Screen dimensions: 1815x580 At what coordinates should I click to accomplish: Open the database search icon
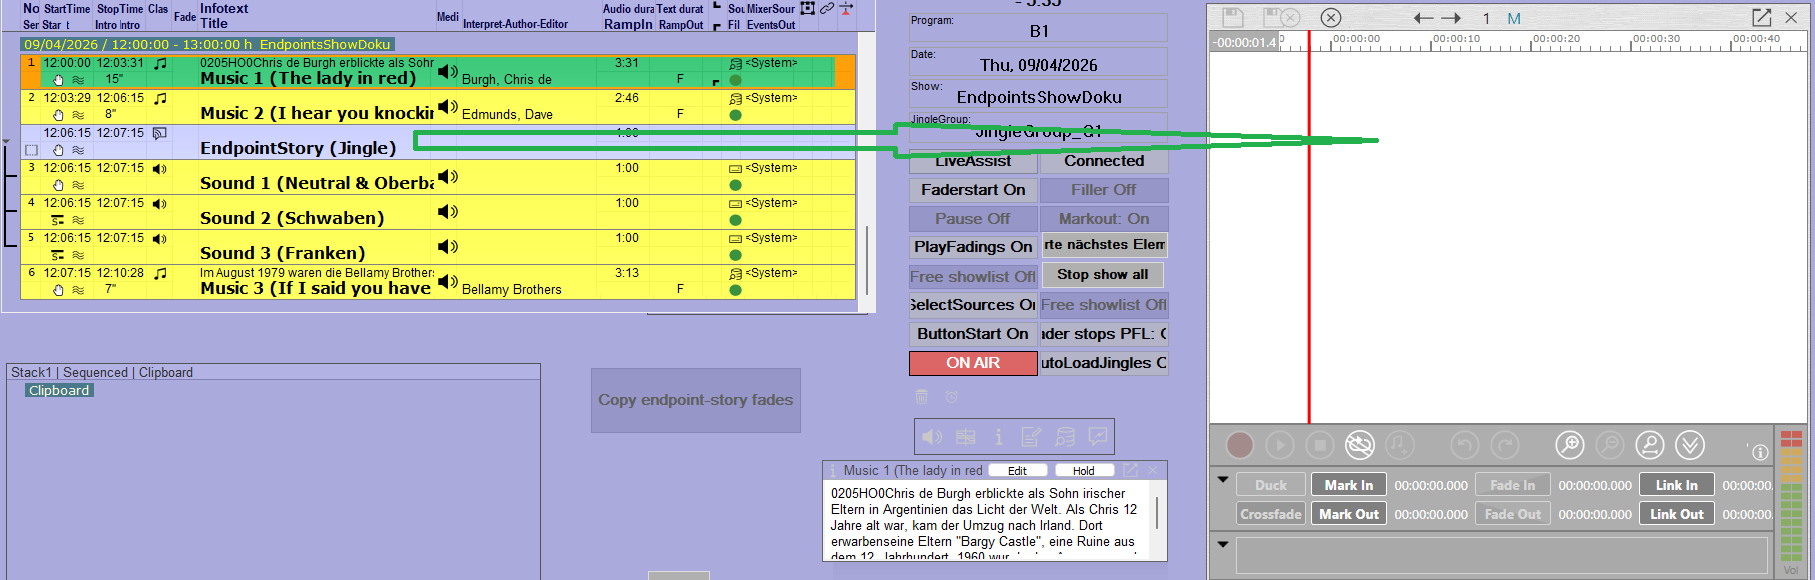(x=1065, y=437)
